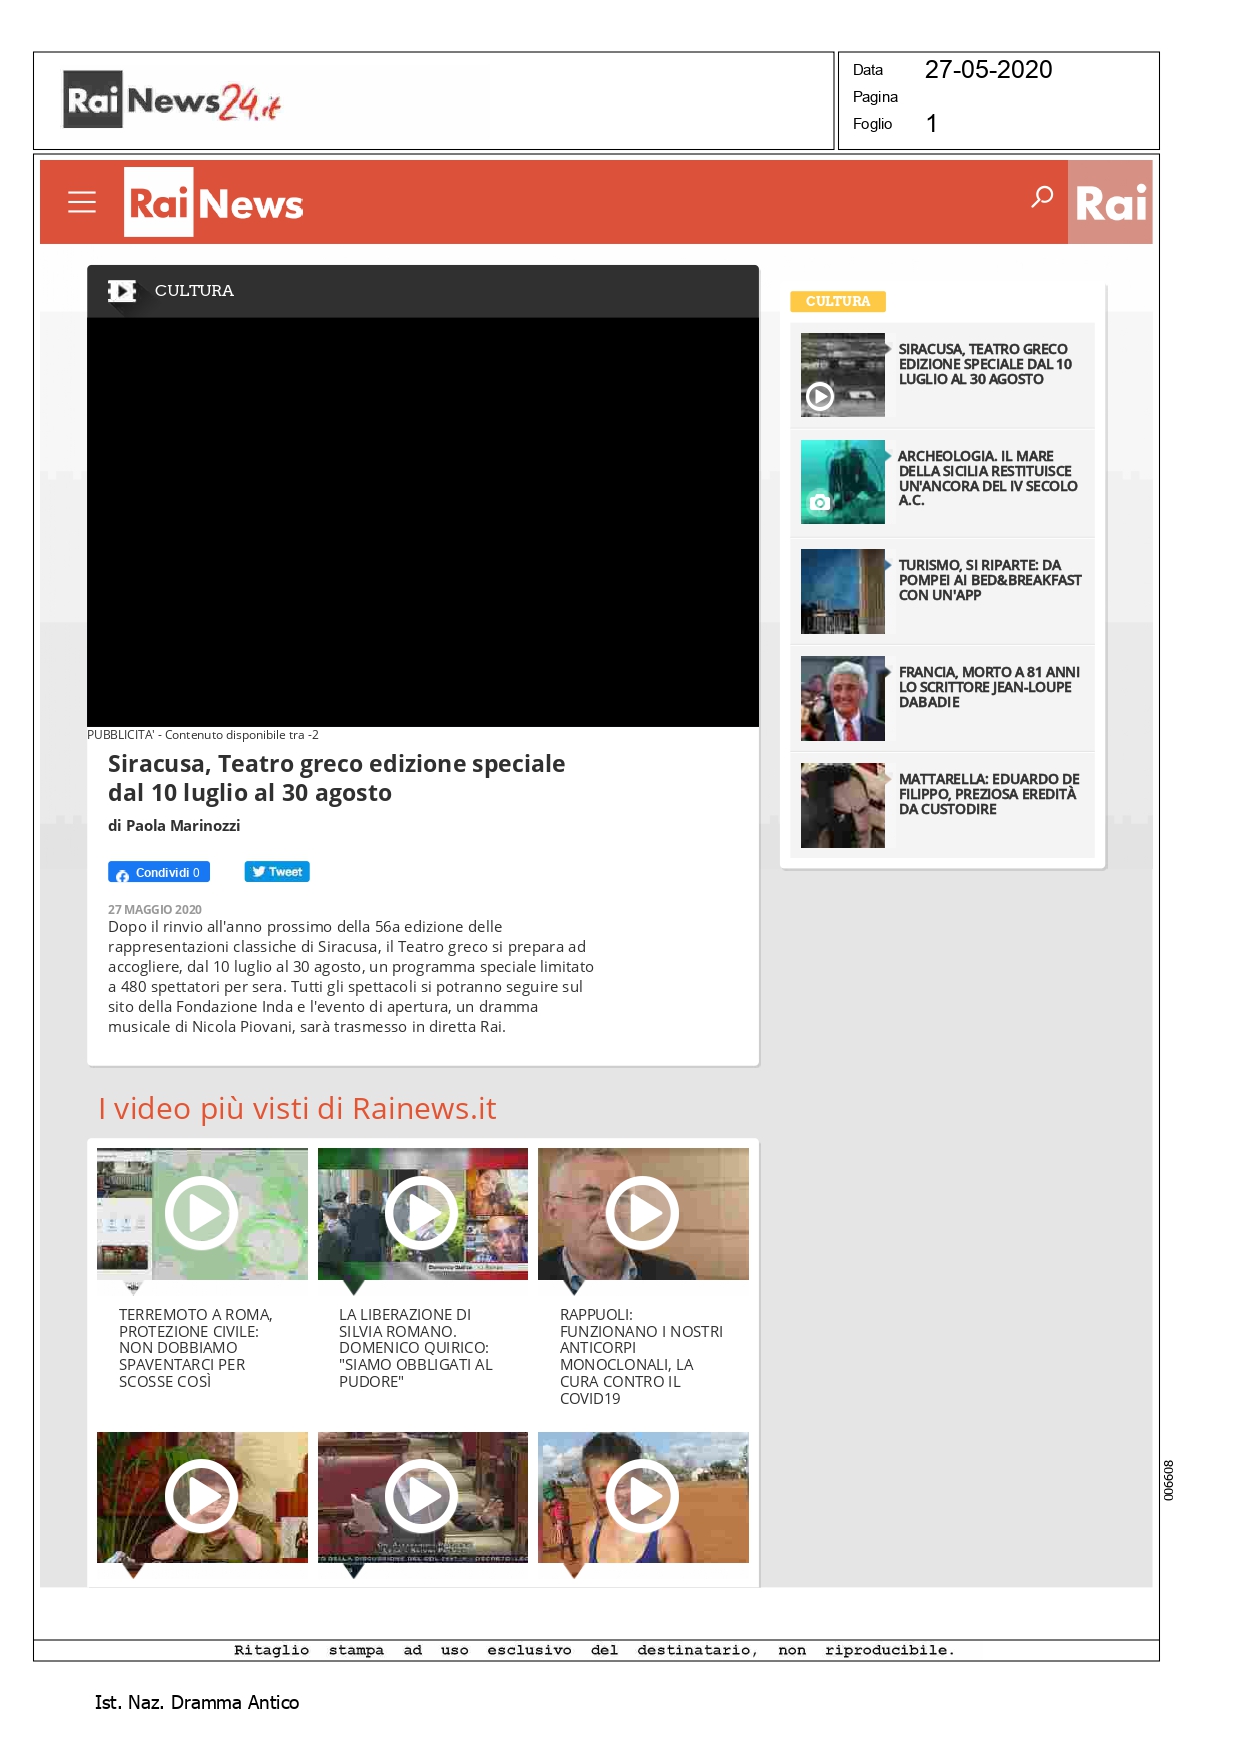
Task: Click the Rai News logo in red header
Action: (x=213, y=202)
